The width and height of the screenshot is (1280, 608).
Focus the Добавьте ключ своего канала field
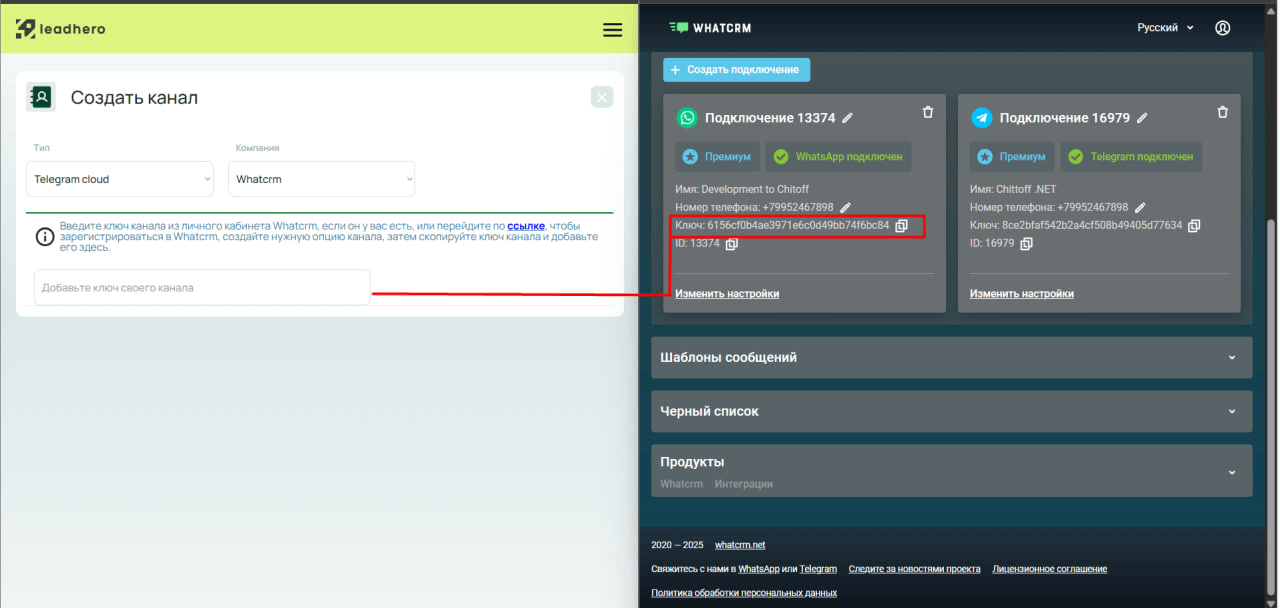click(x=202, y=287)
